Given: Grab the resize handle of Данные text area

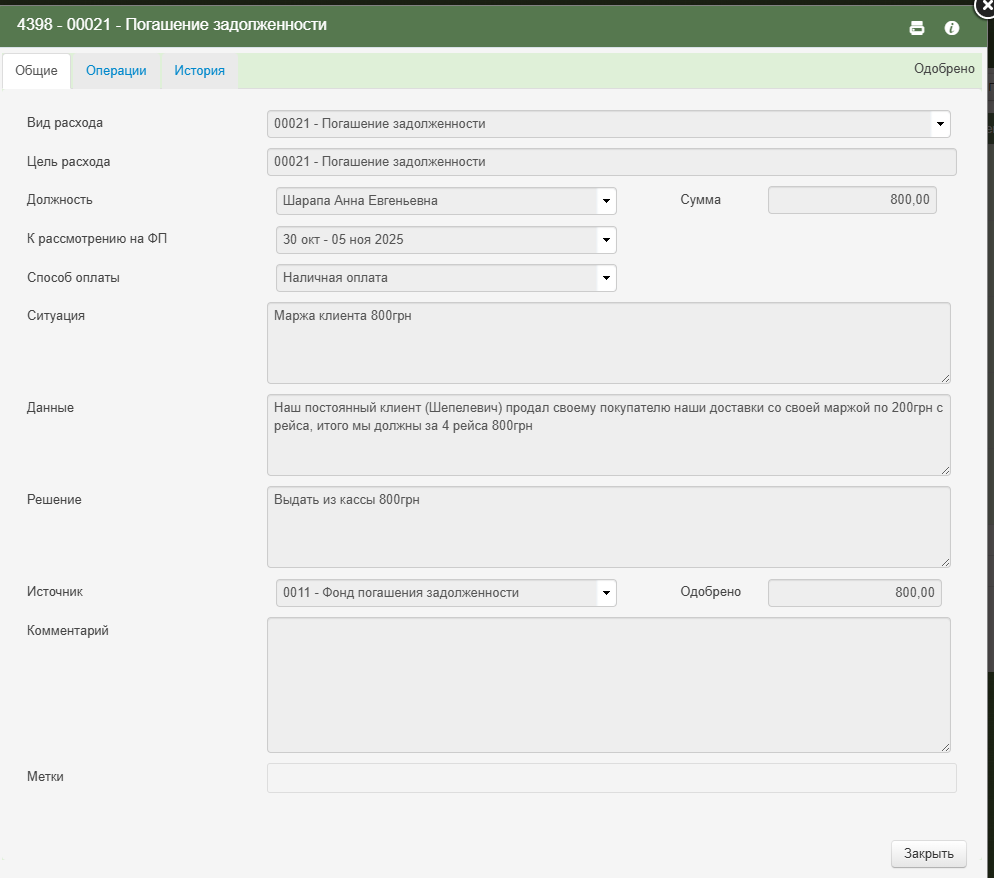Looking at the screenshot, I should click(x=945, y=470).
